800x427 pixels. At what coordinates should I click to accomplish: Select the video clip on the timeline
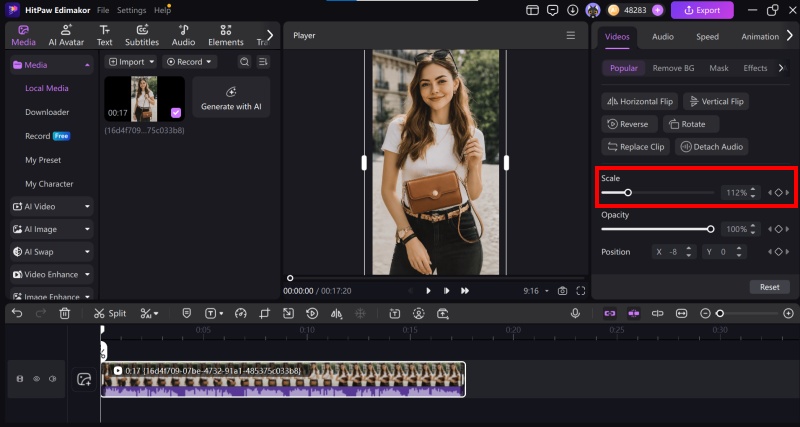[283, 379]
